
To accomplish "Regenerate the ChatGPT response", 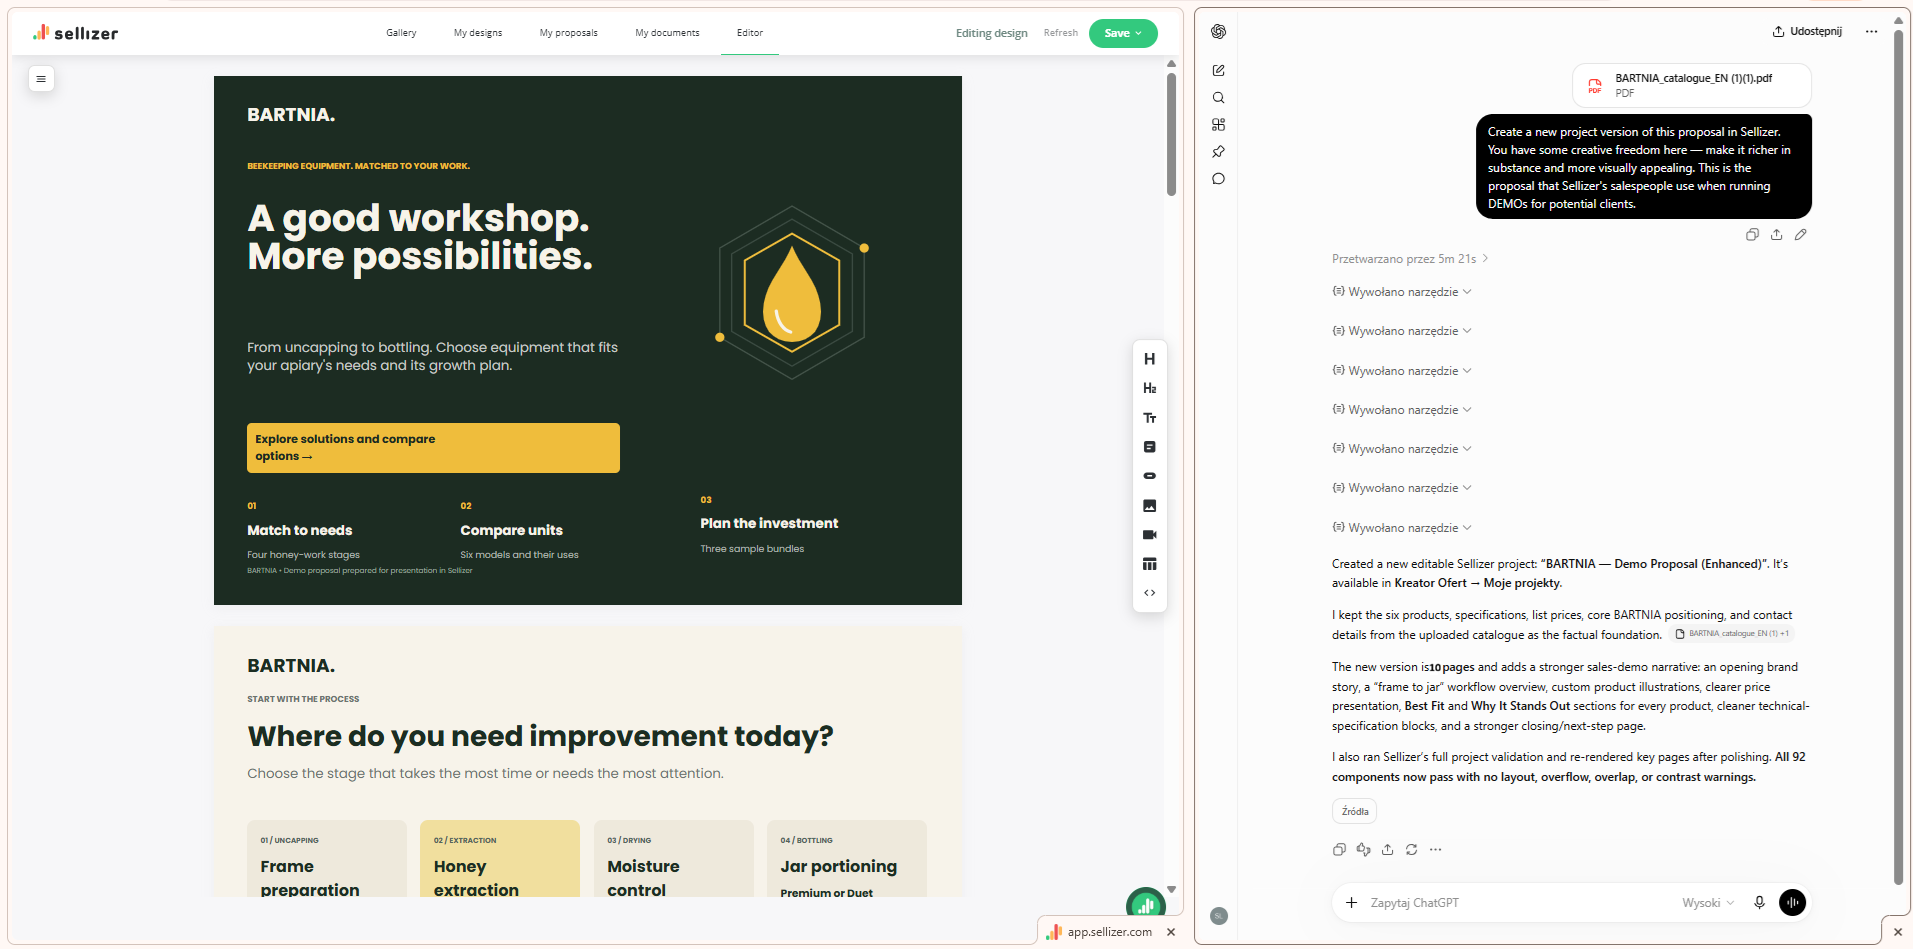I will [1411, 850].
